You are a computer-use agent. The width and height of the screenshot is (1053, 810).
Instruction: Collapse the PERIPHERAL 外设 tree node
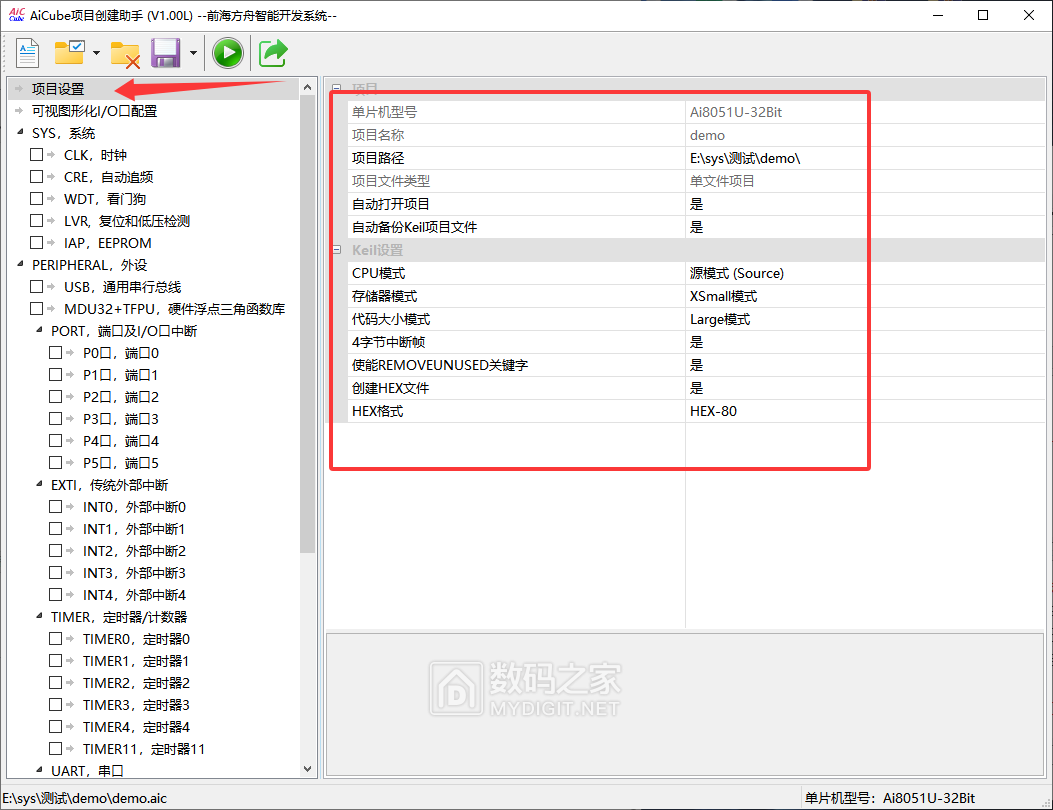[x=20, y=265]
